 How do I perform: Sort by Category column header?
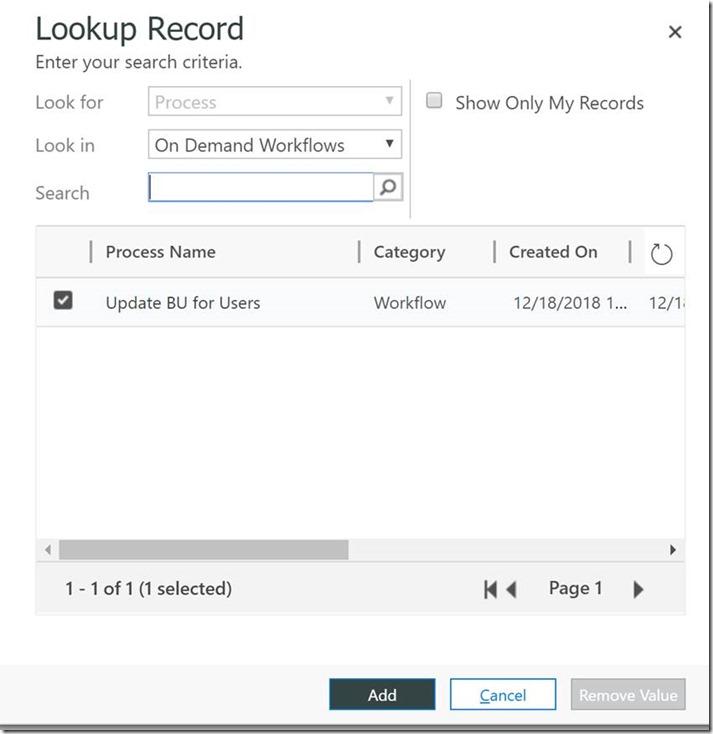coord(409,252)
